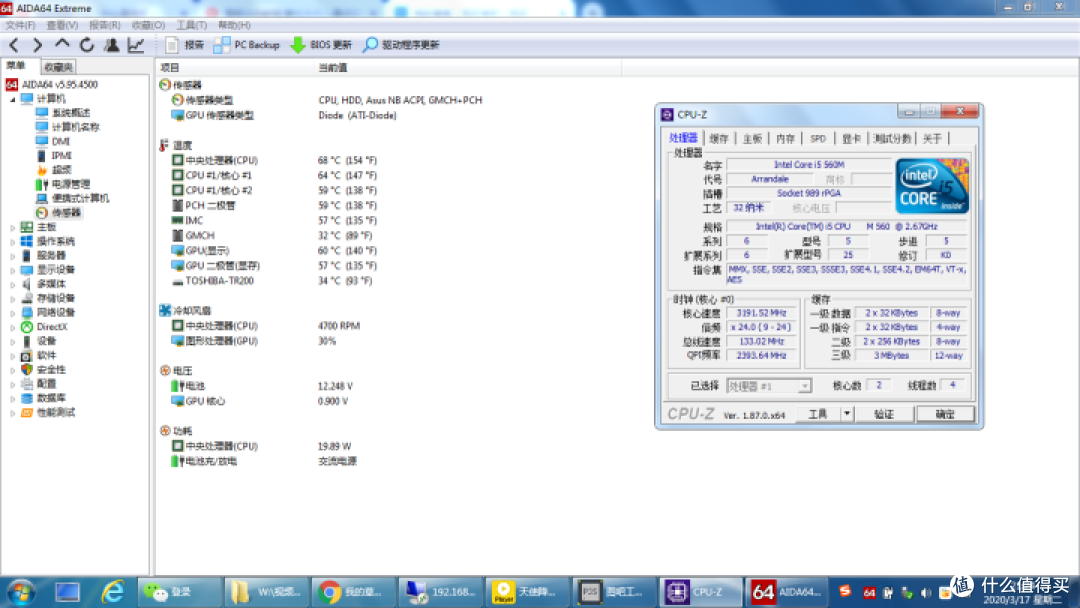Click BIOS 更新 with green arrow
The height and width of the screenshot is (608, 1080).
pyautogui.click(x=321, y=45)
